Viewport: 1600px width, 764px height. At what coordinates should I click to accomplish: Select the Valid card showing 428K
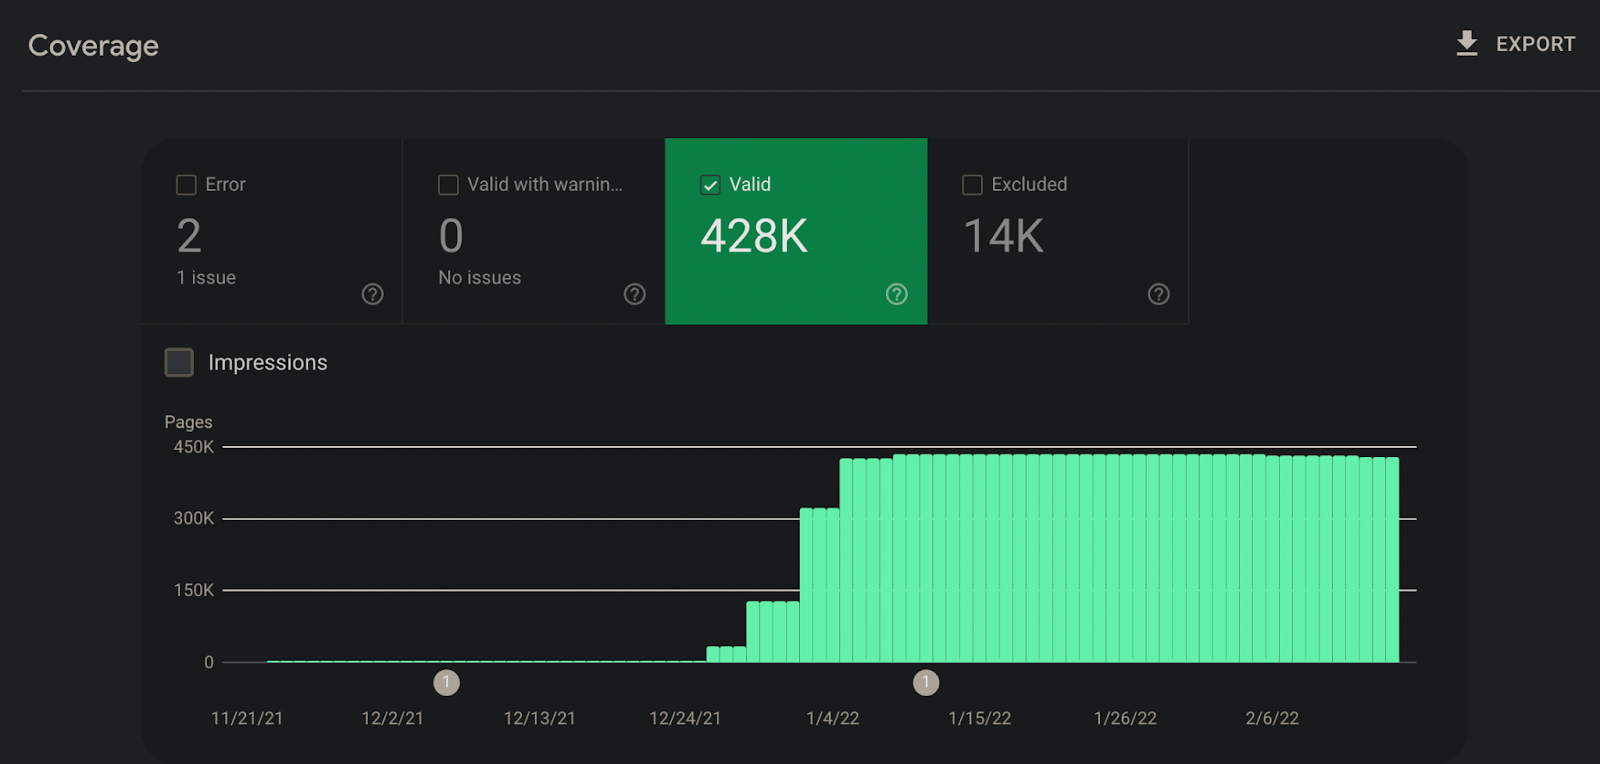[x=796, y=231]
